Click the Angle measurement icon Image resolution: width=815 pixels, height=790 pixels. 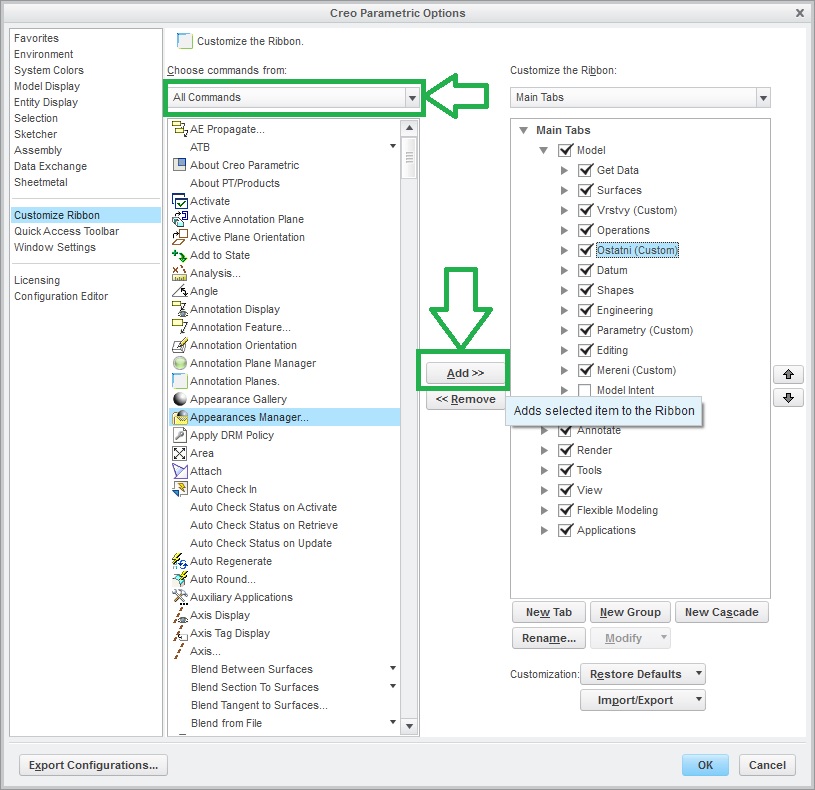[179, 291]
